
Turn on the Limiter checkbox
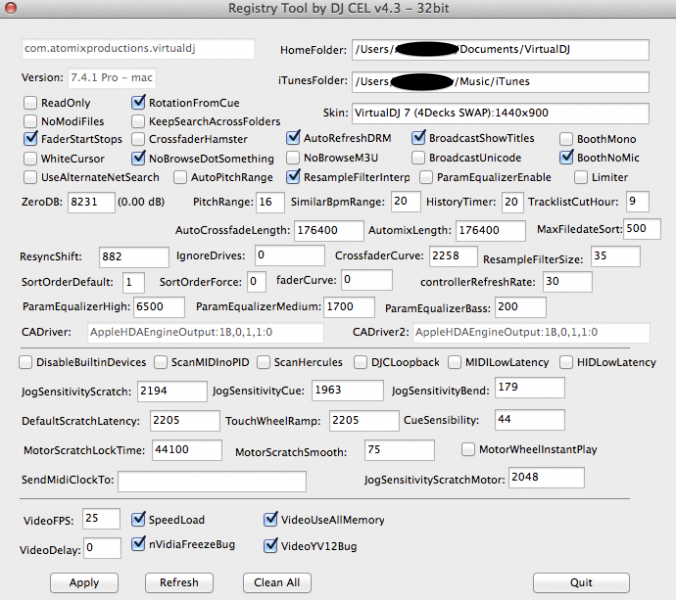click(581, 177)
